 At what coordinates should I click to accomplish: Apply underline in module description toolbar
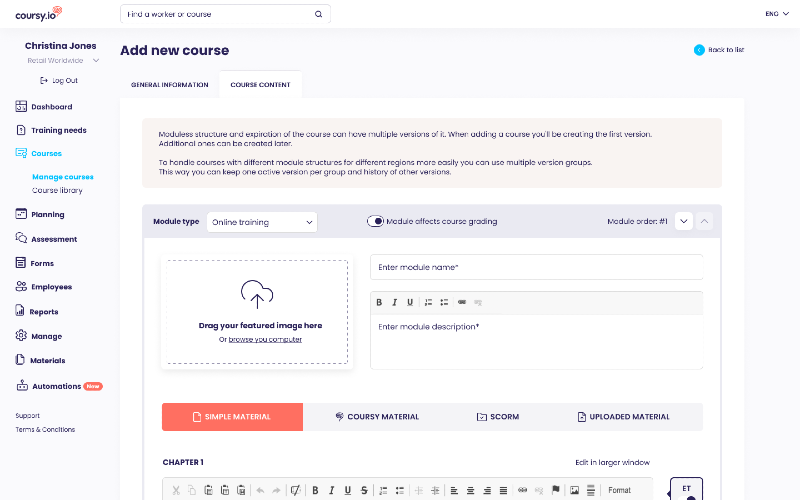coord(410,303)
